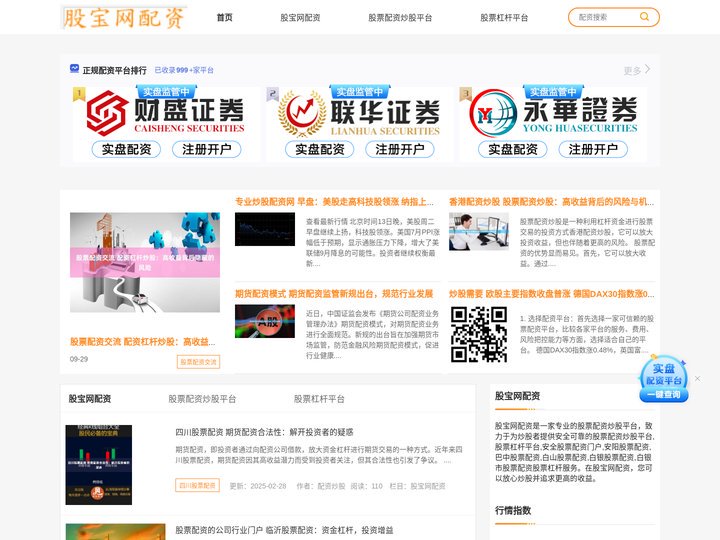Open article 炒股需要 欧股主要指数 headline
The width and height of the screenshot is (720, 540).
click(551, 293)
